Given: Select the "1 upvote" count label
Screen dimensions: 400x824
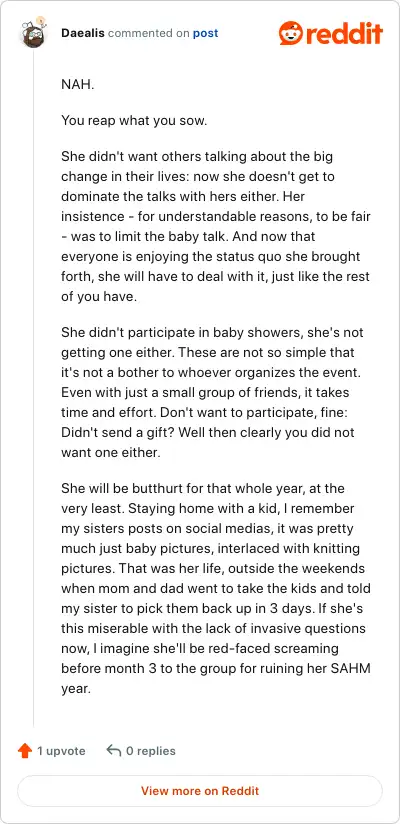Looking at the screenshot, I should (61, 751).
